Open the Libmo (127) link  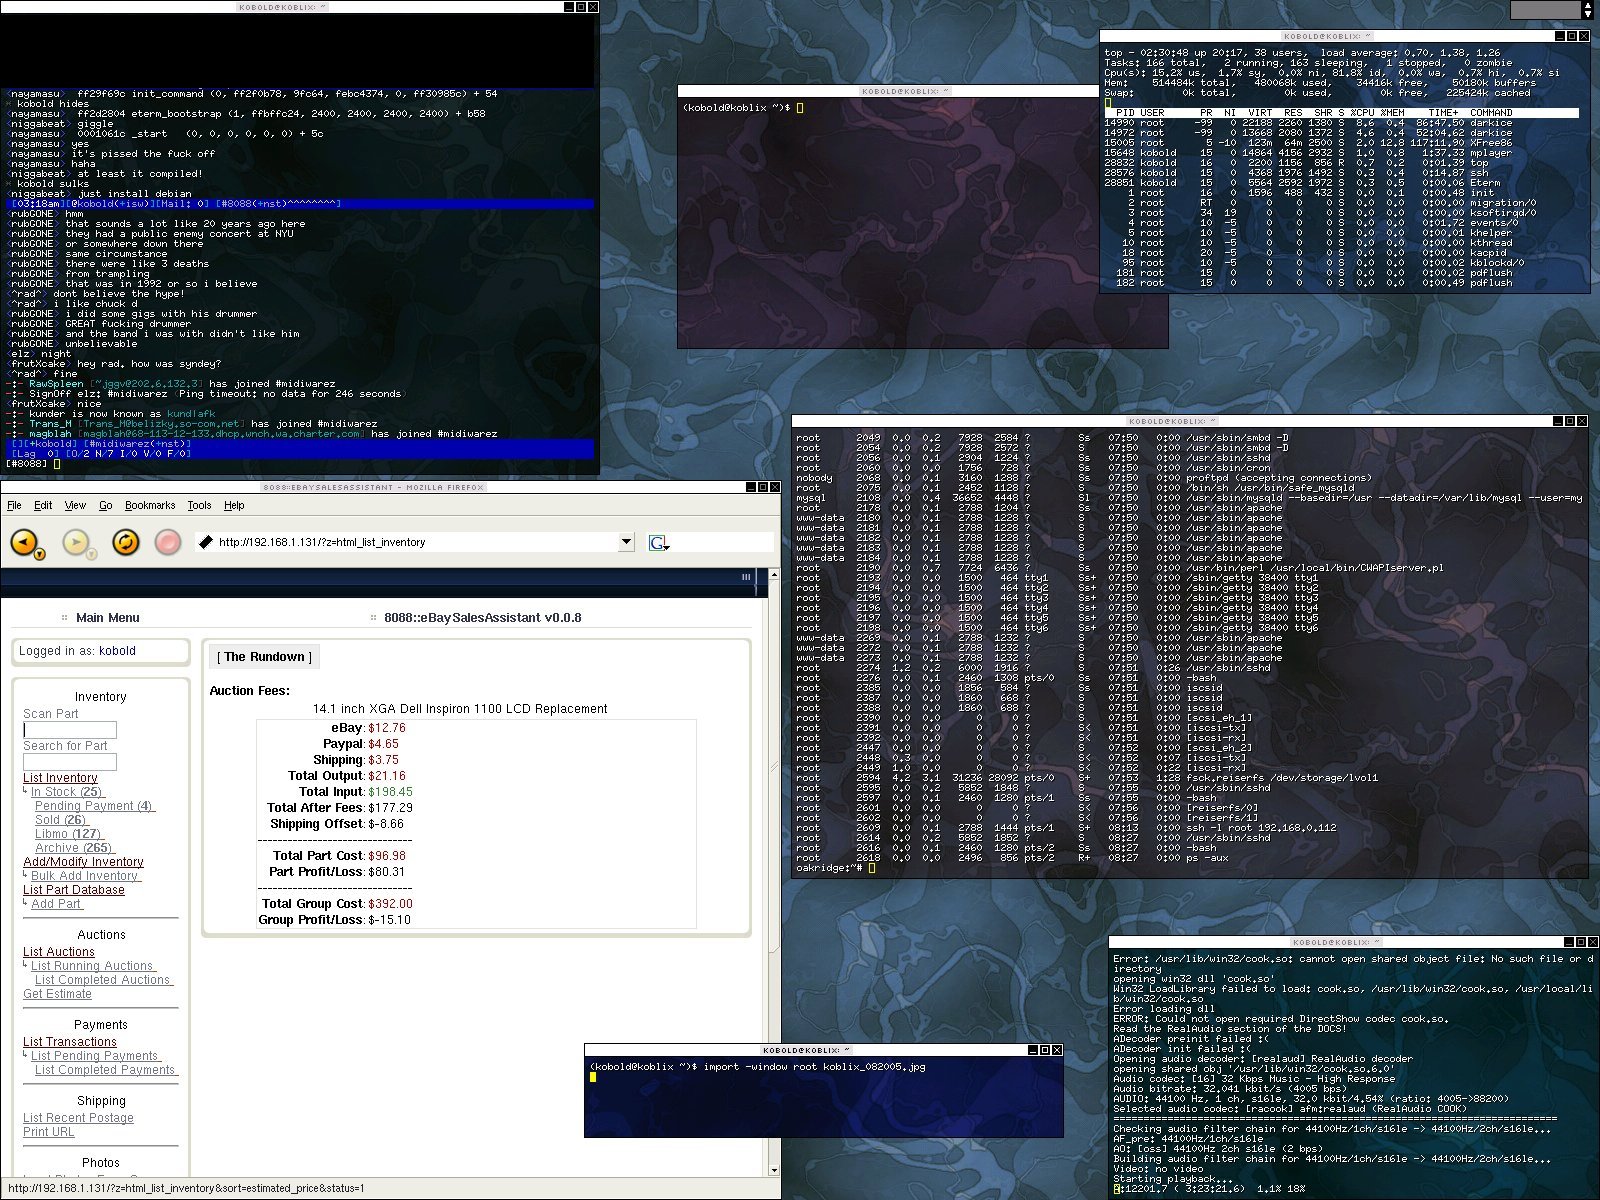coord(69,834)
